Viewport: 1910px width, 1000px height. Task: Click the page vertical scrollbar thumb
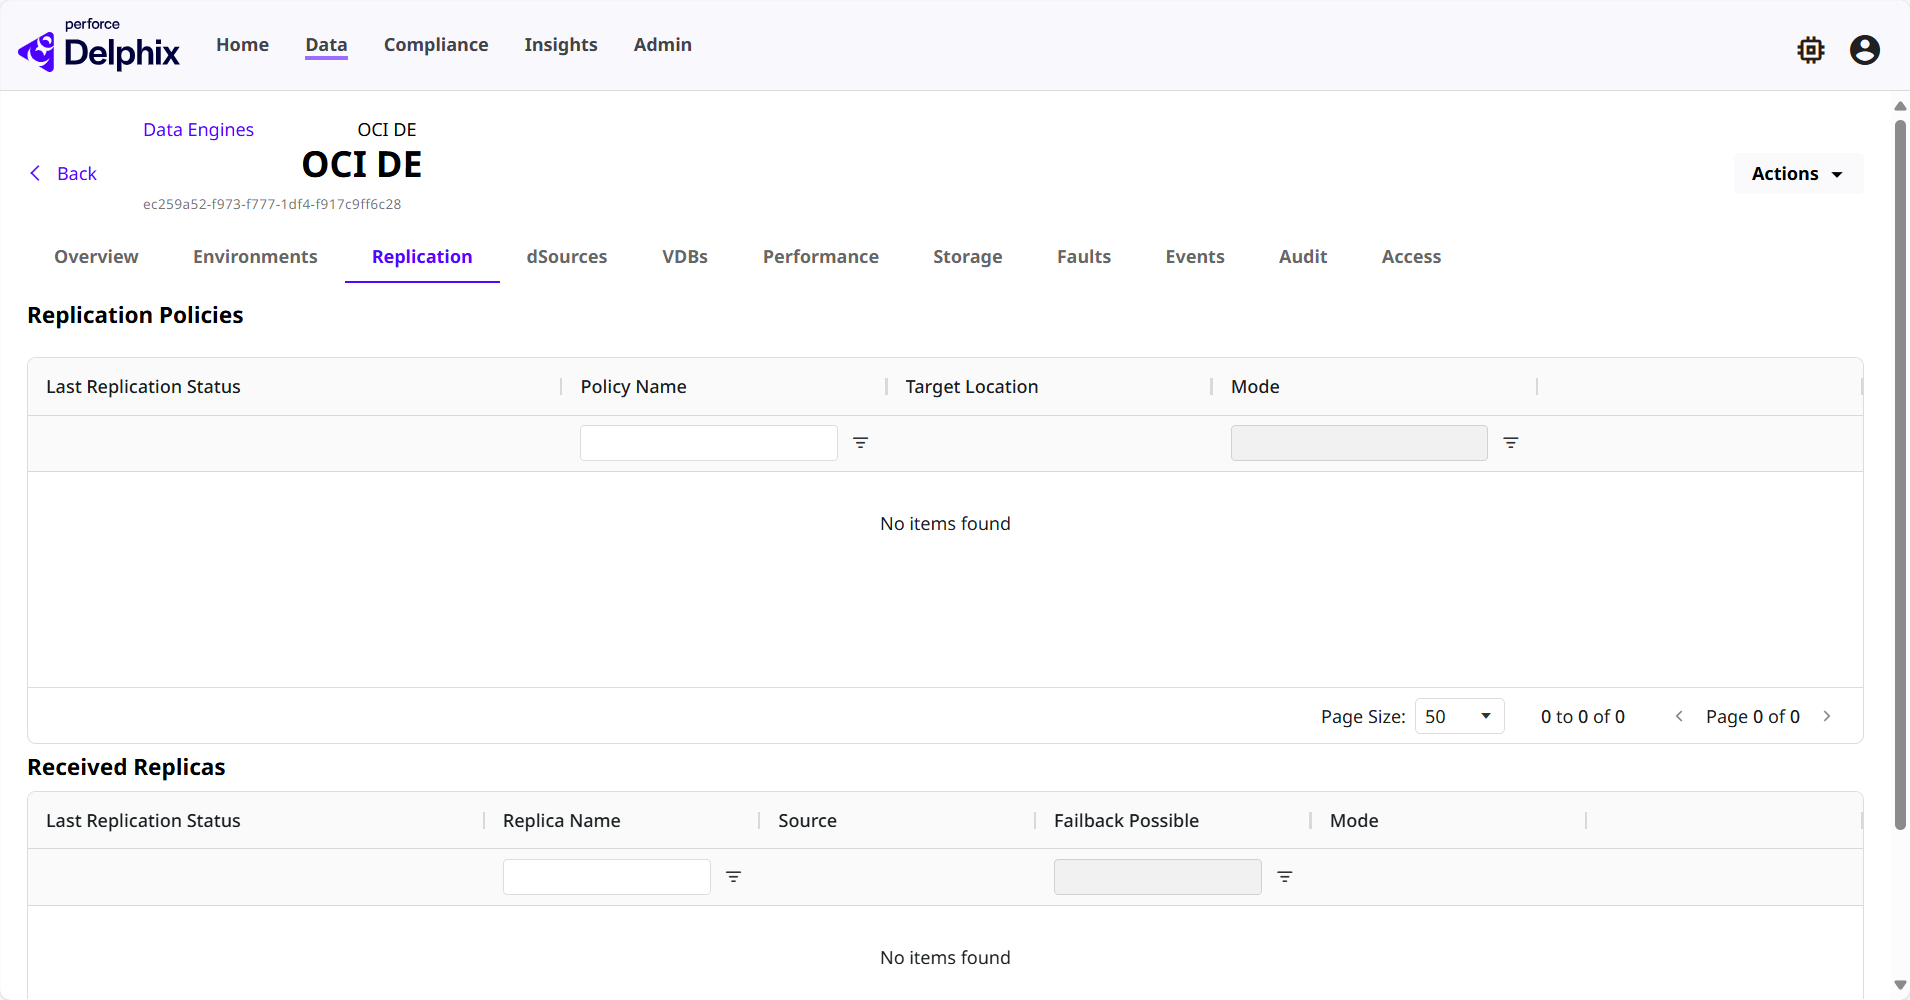[x=1900, y=475]
